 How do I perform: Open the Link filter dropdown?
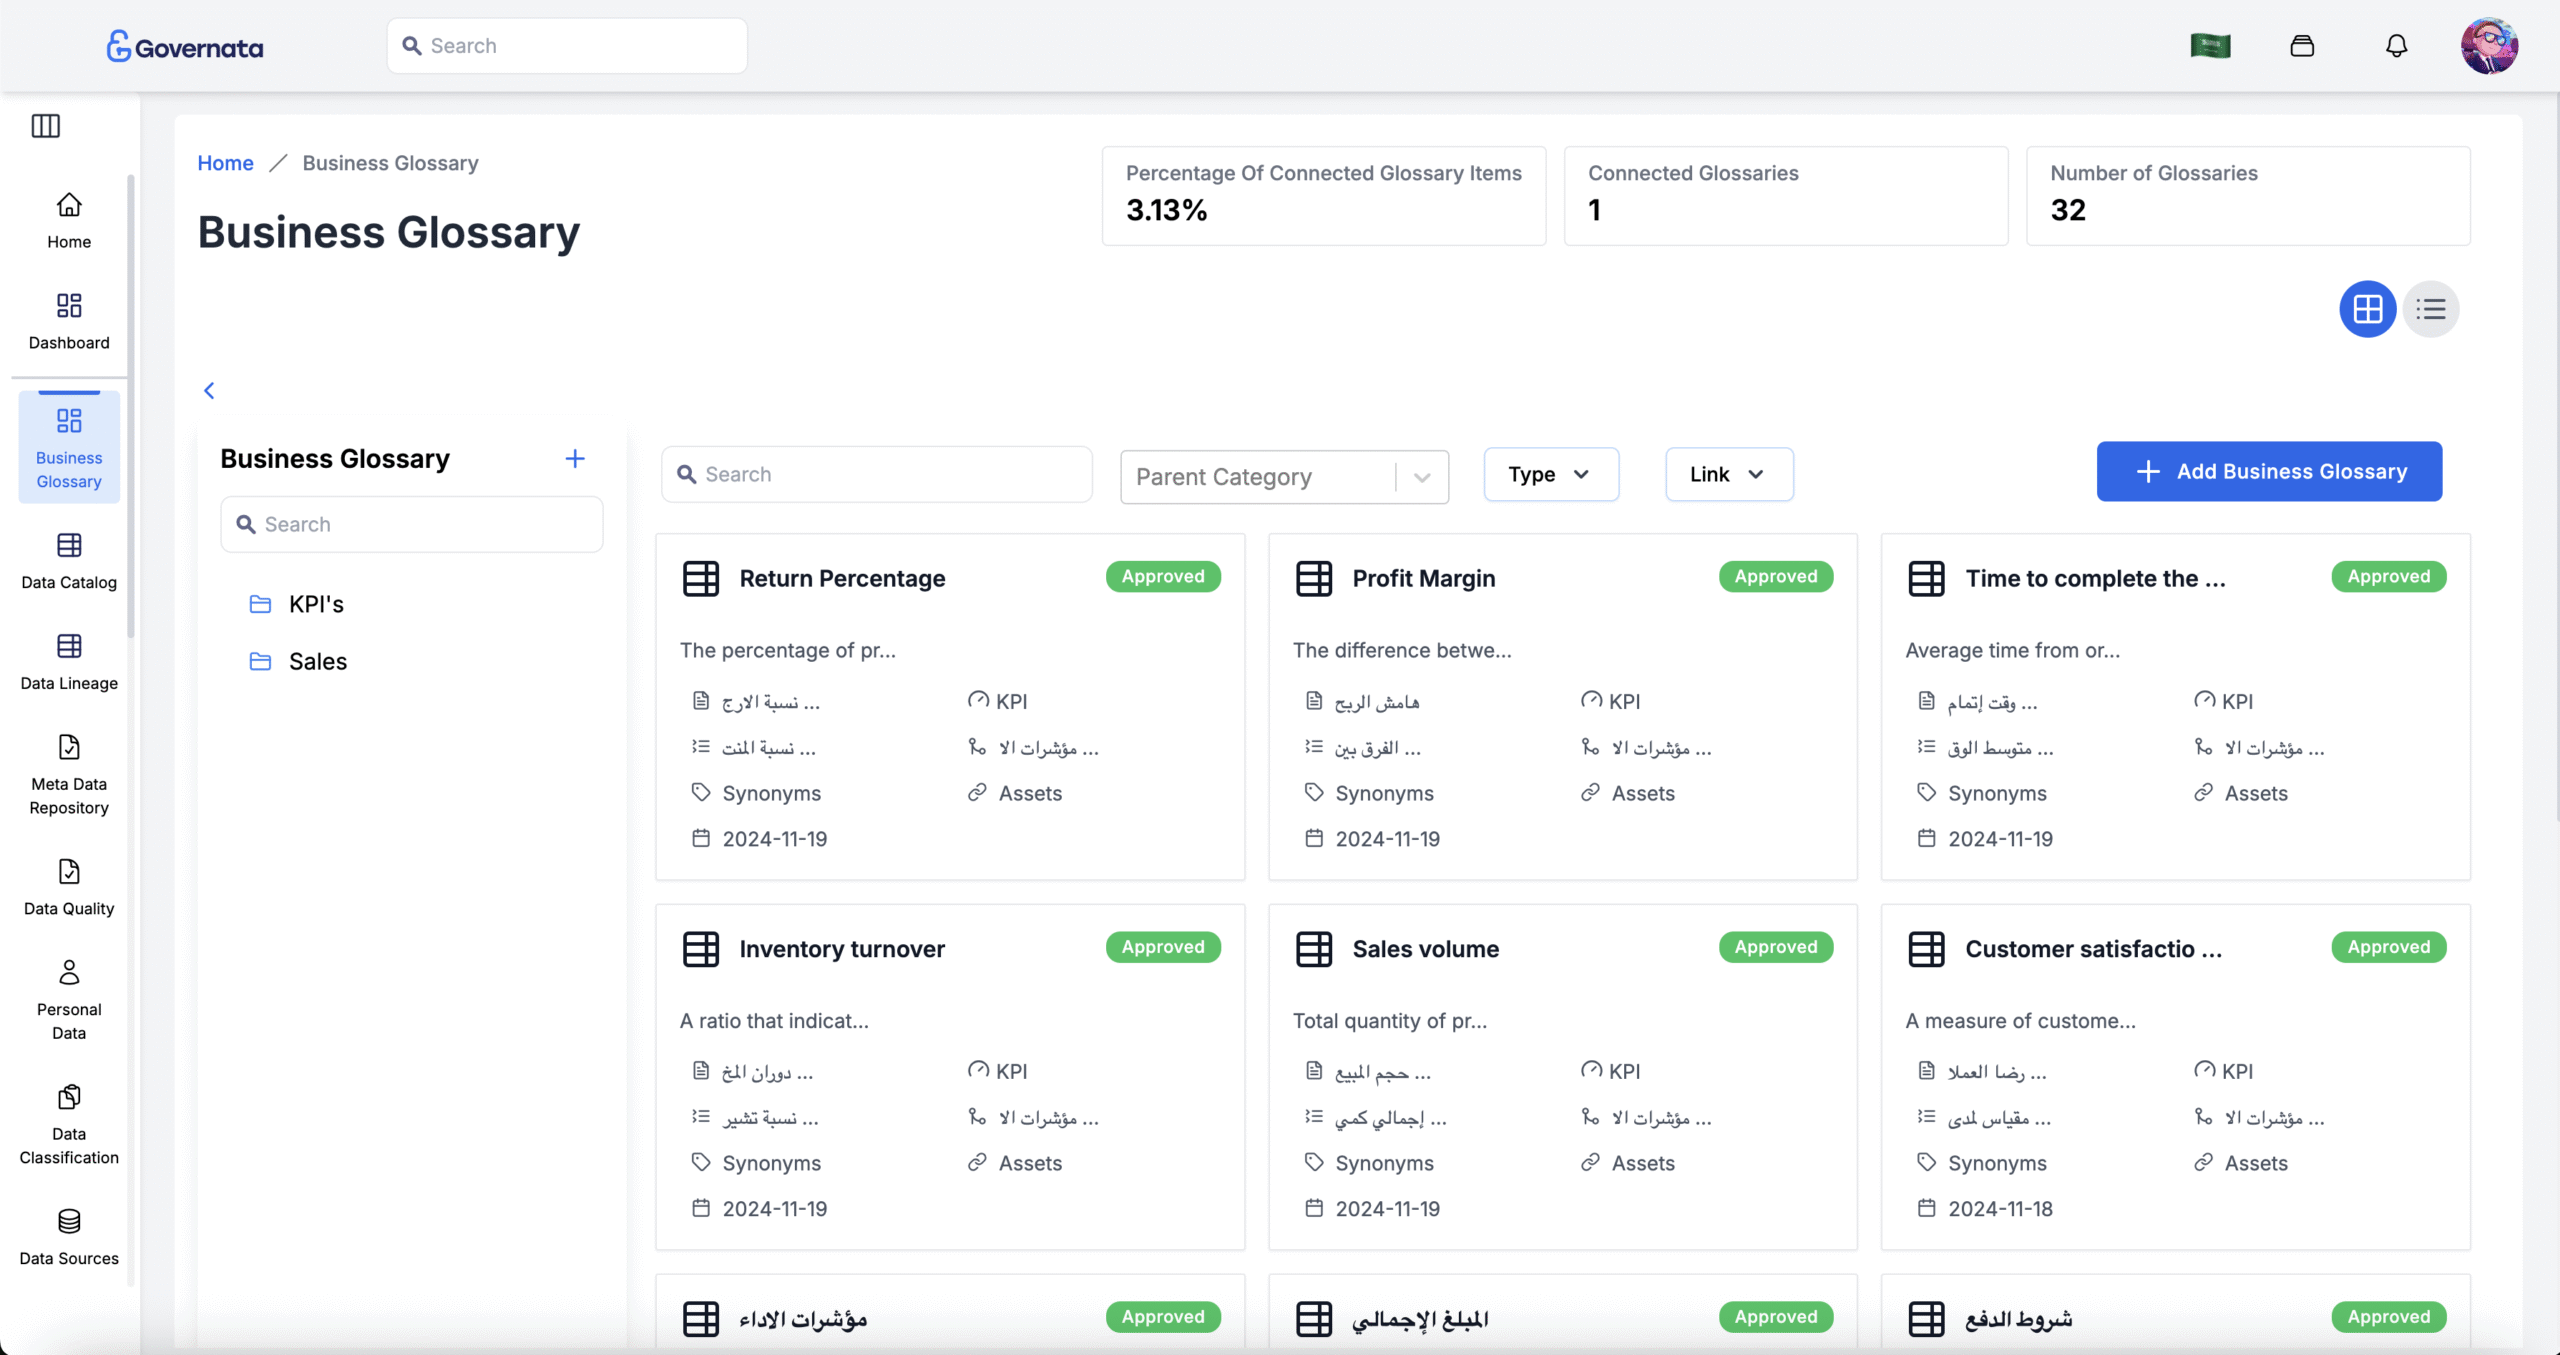coord(1729,474)
